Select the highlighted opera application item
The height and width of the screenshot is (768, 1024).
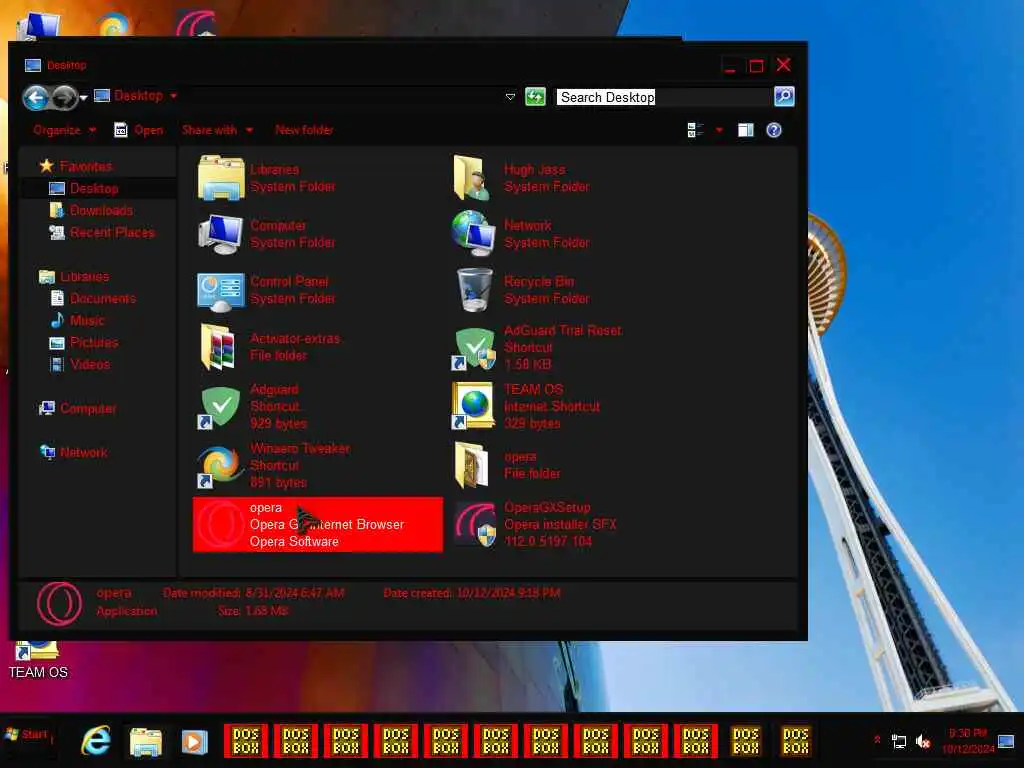coord(317,524)
